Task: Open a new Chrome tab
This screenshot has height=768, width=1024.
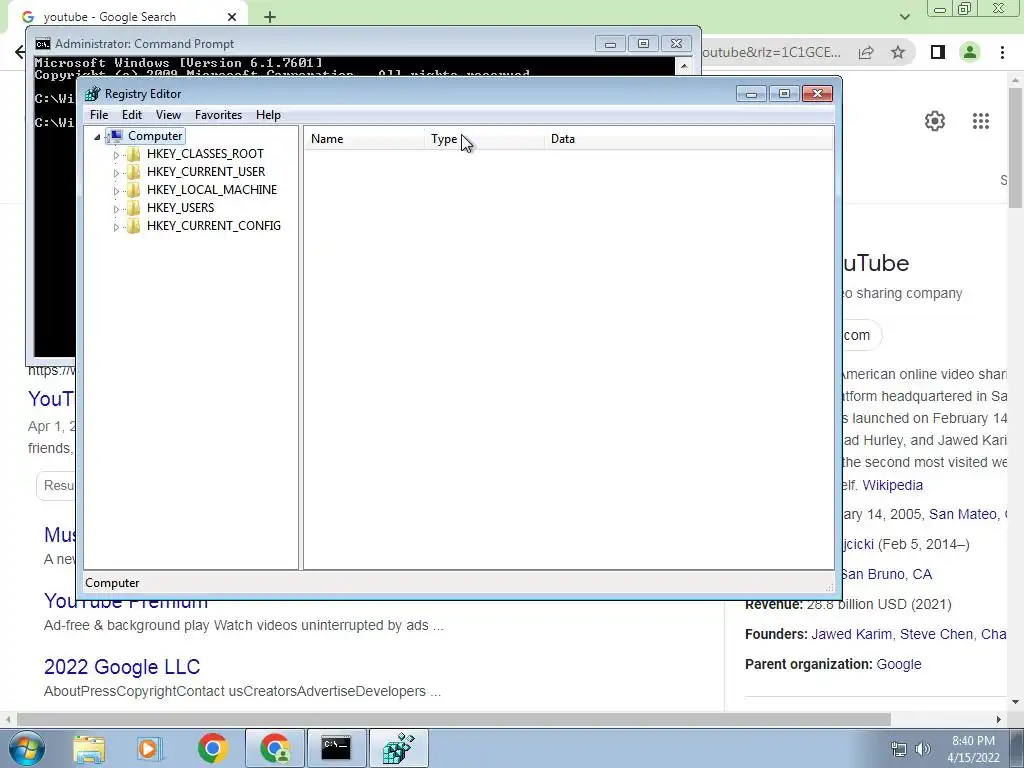Action: 270,17
